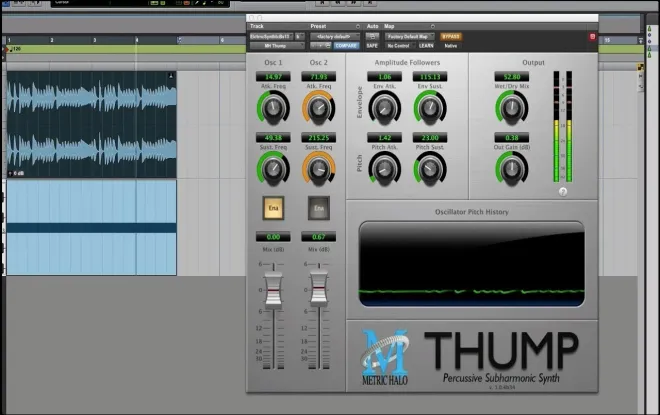
Task: Expand the MH Thump plugin selector
Action: pos(277,45)
